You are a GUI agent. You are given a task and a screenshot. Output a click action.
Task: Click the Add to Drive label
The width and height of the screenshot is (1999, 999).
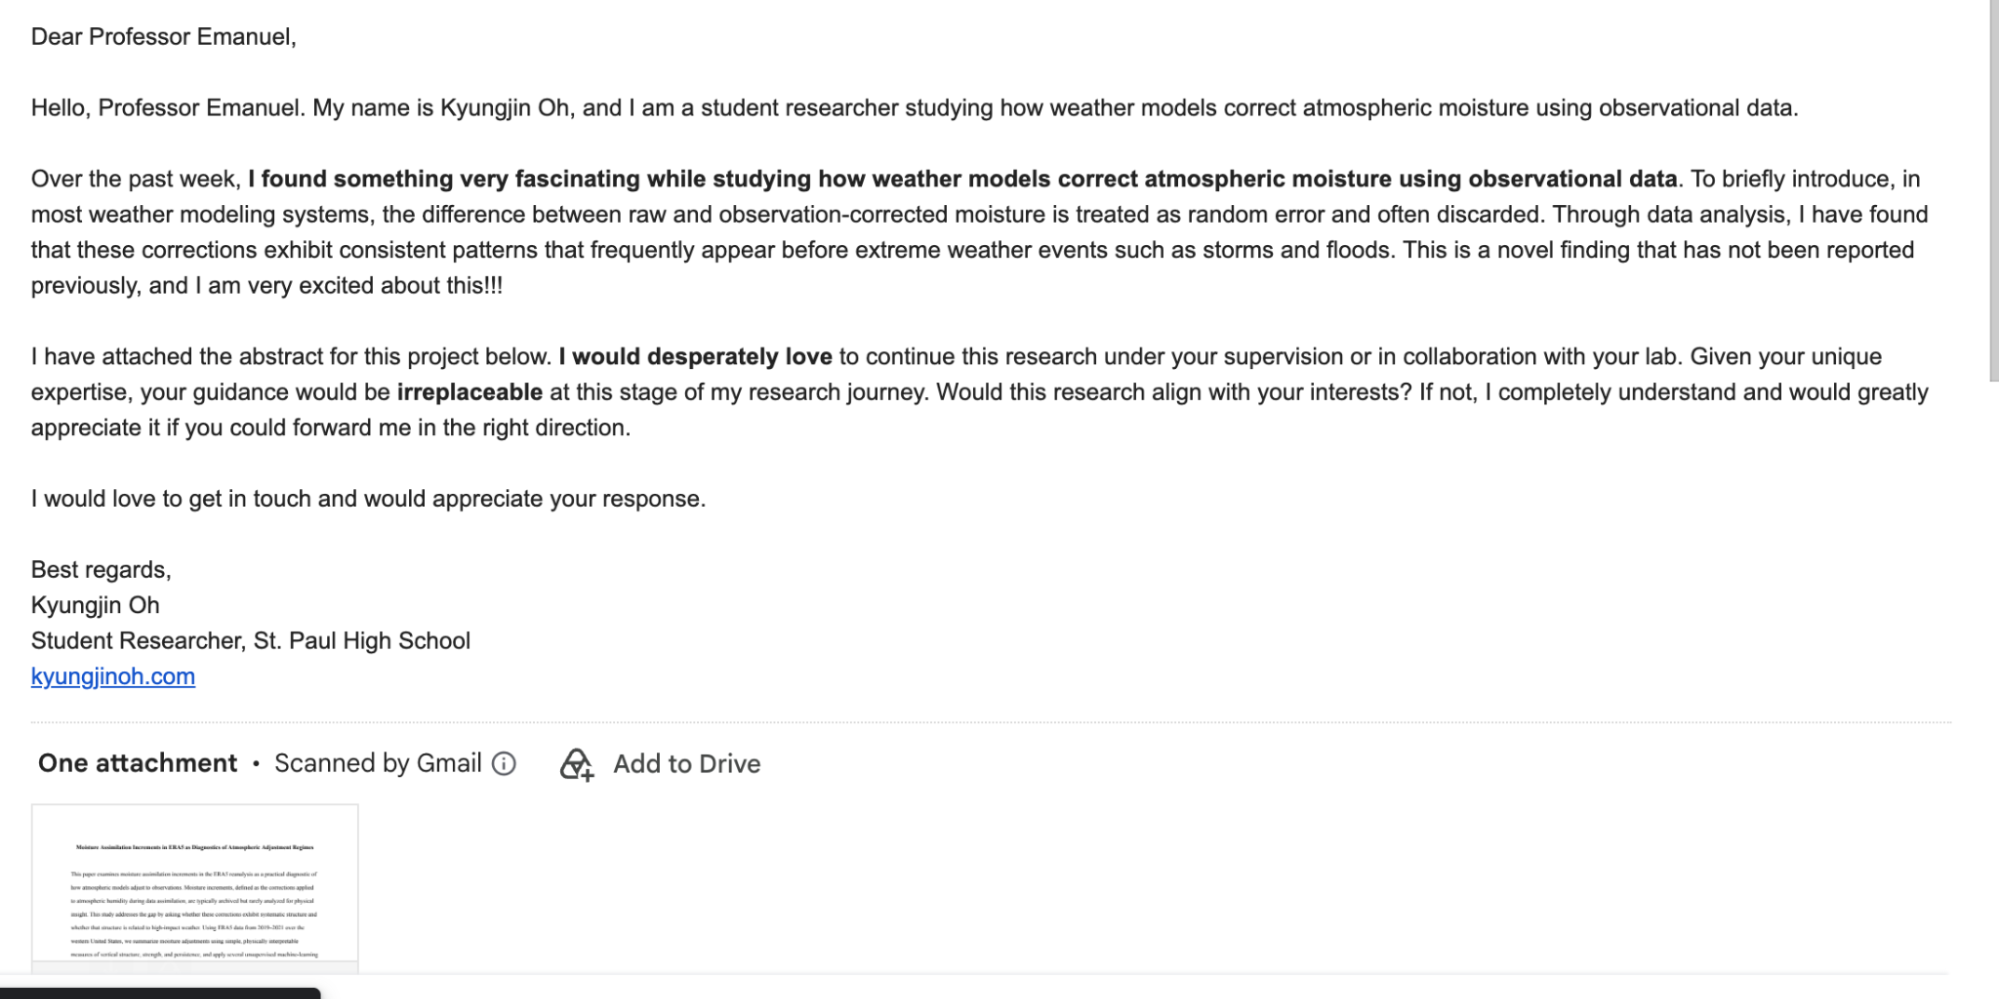686,764
